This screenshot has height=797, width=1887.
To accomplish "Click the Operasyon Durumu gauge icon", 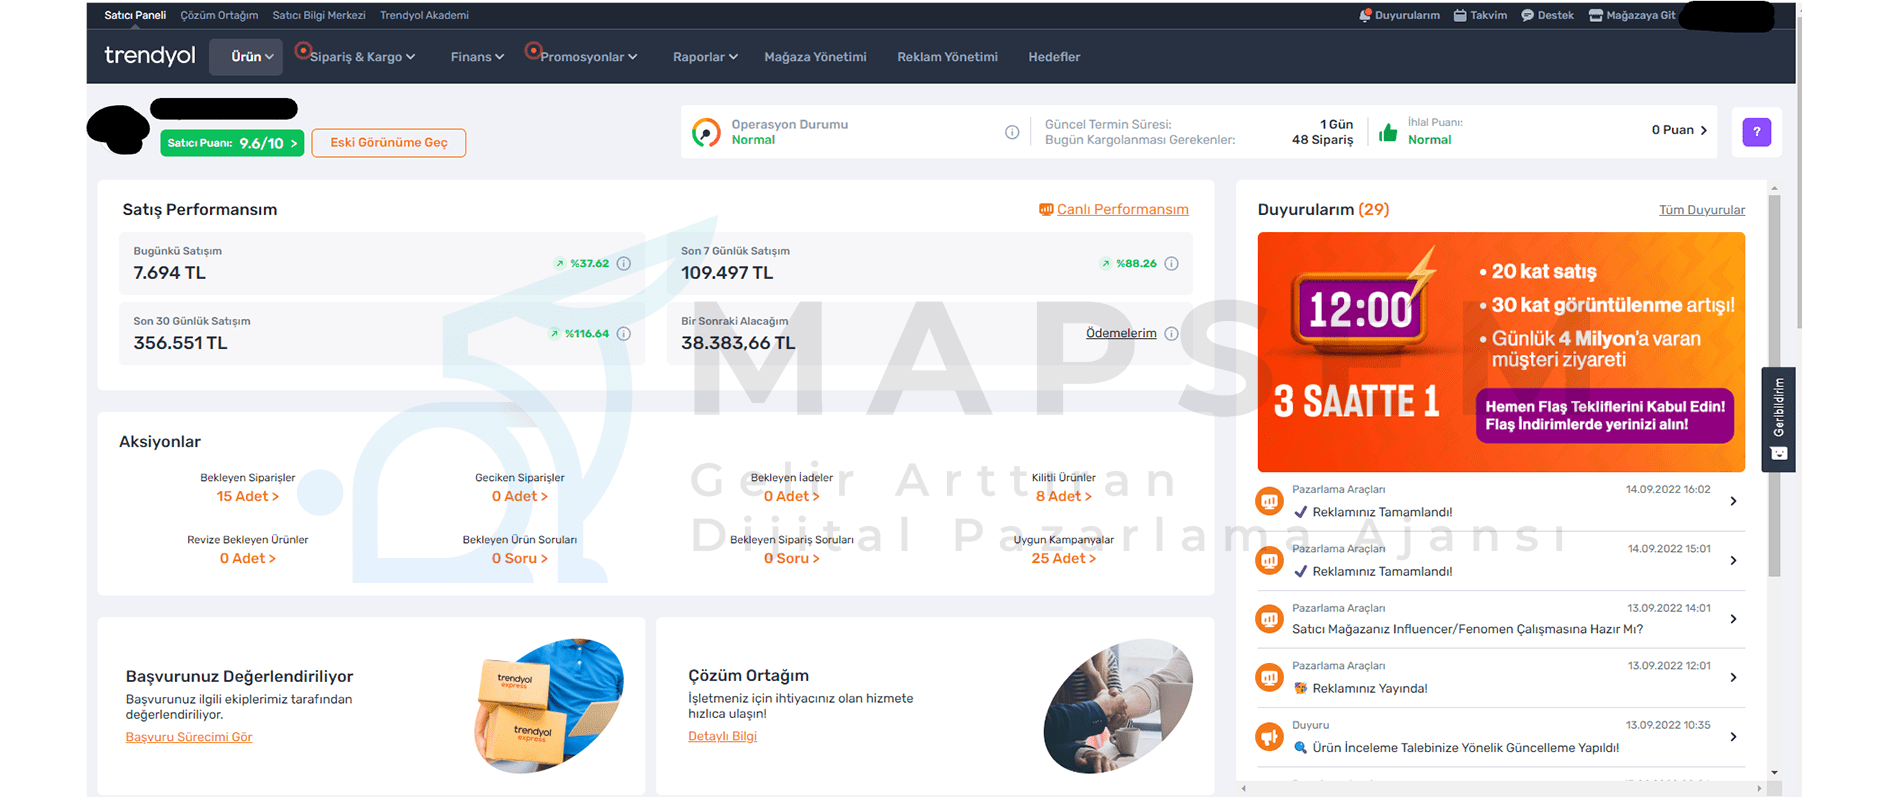I will point(706,132).
